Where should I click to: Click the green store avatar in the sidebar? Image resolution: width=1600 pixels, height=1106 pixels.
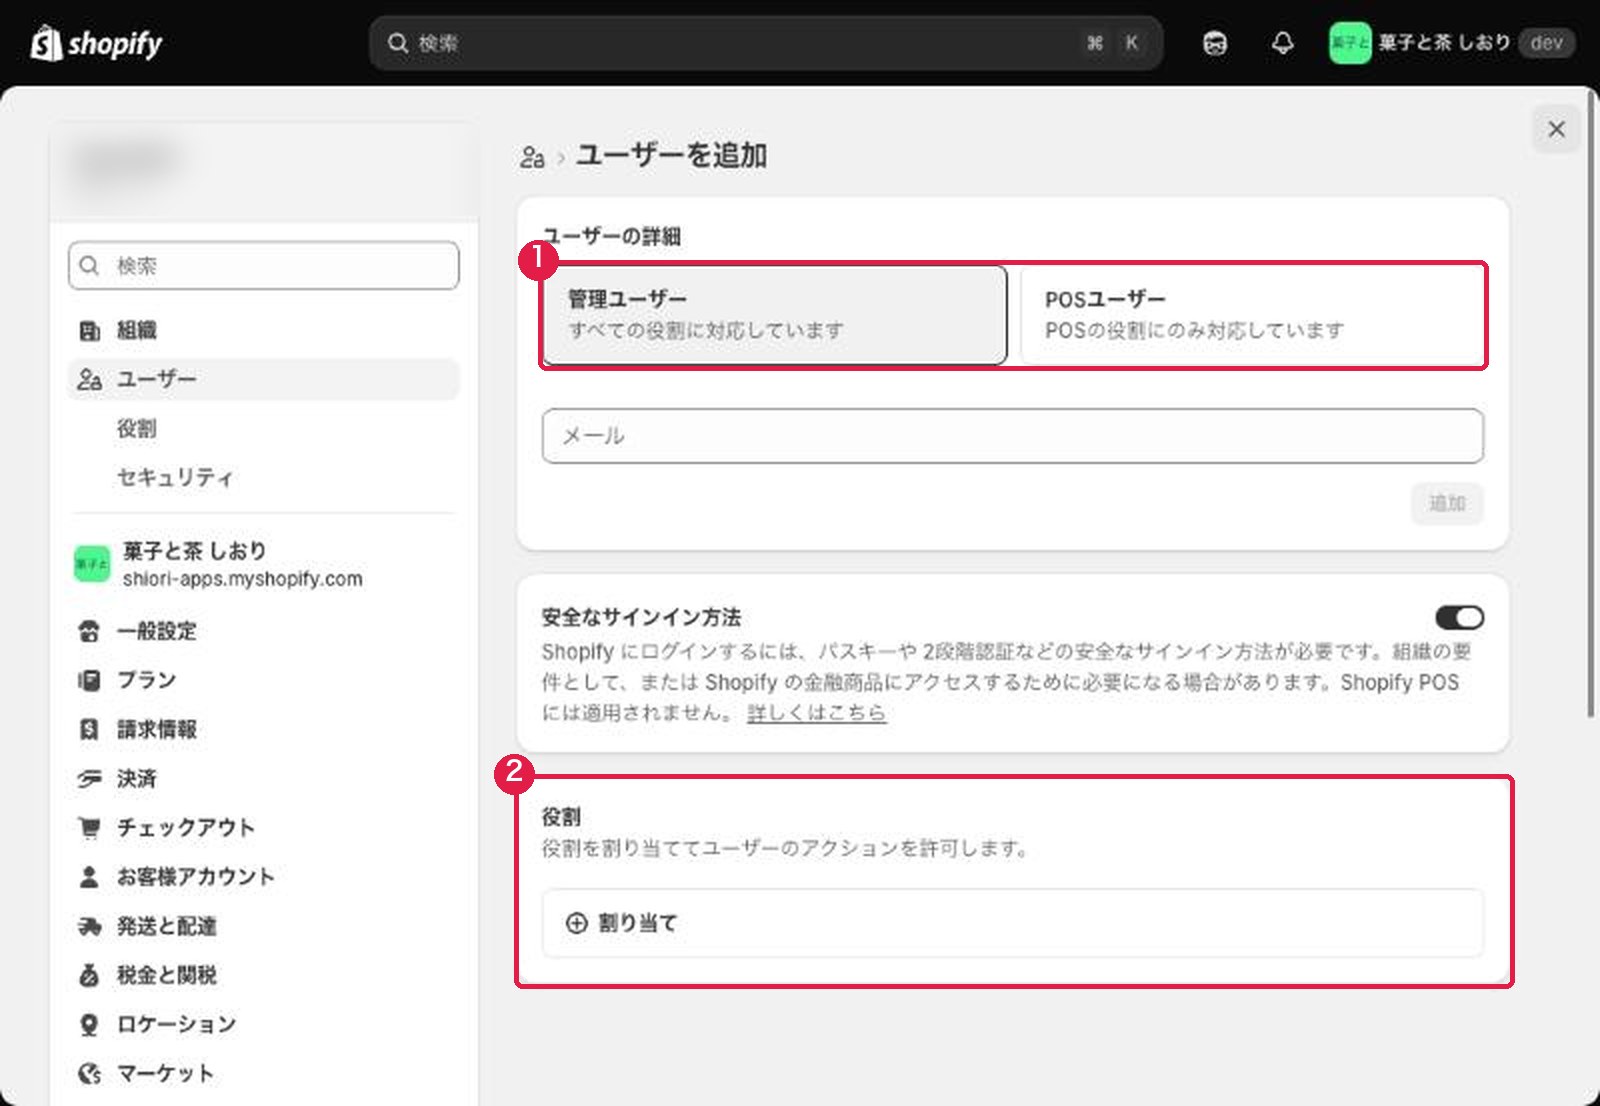click(x=92, y=564)
